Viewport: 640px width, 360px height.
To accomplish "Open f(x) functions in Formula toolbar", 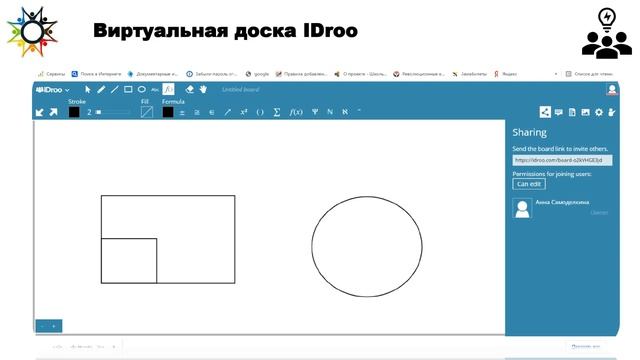I will click(x=296, y=112).
